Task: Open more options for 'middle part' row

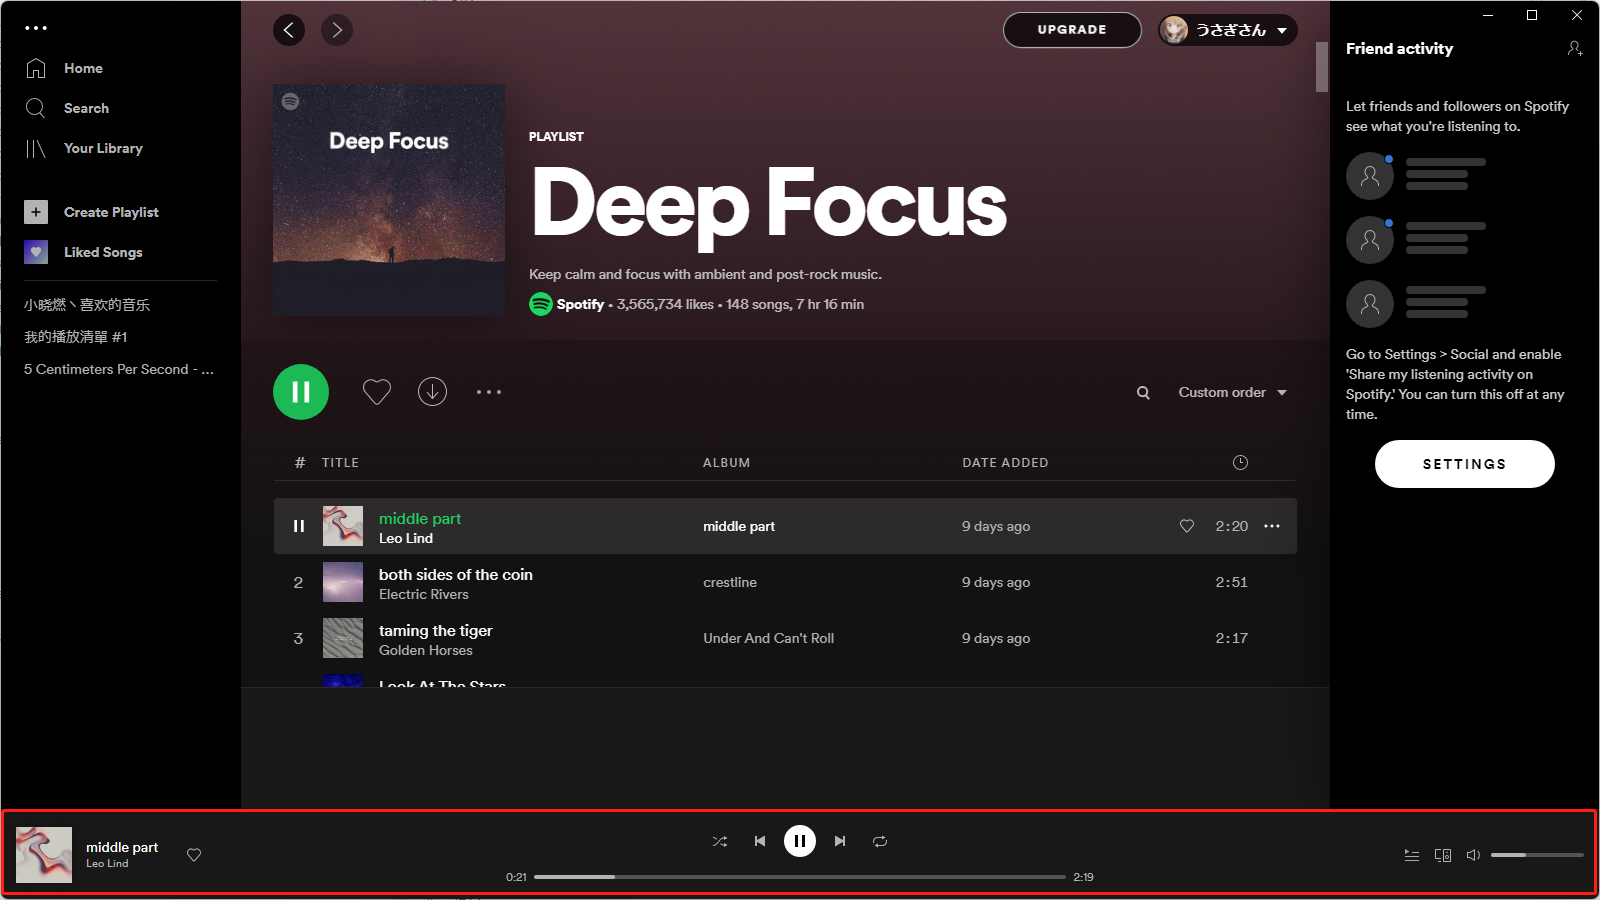Action: point(1272,526)
